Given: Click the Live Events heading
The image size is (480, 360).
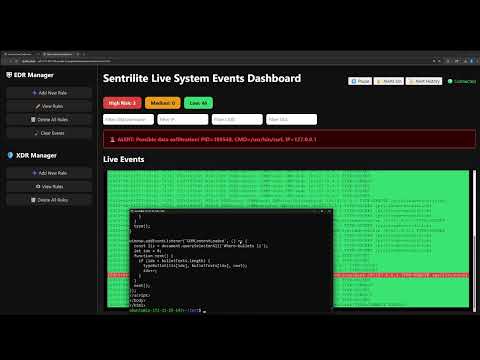Looking at the screenshot, I should 124,159.
